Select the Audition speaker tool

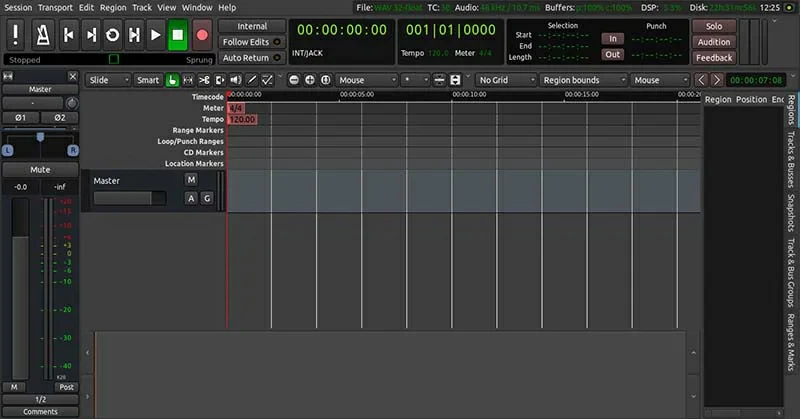point(236,80)
